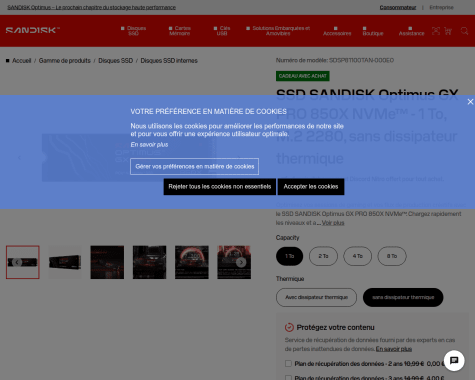475x380 pixels.
Task: Open Cartes Mémoire menu
Action: (180, 31)
